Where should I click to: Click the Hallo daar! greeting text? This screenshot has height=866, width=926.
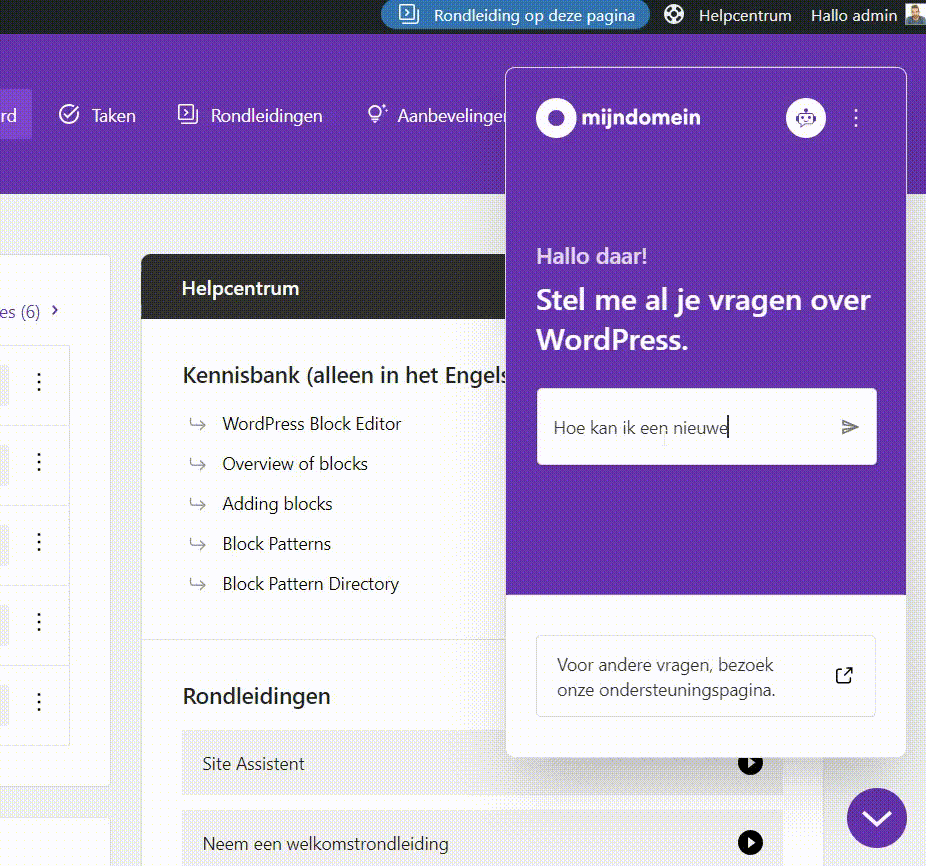[x=592, y=256]
